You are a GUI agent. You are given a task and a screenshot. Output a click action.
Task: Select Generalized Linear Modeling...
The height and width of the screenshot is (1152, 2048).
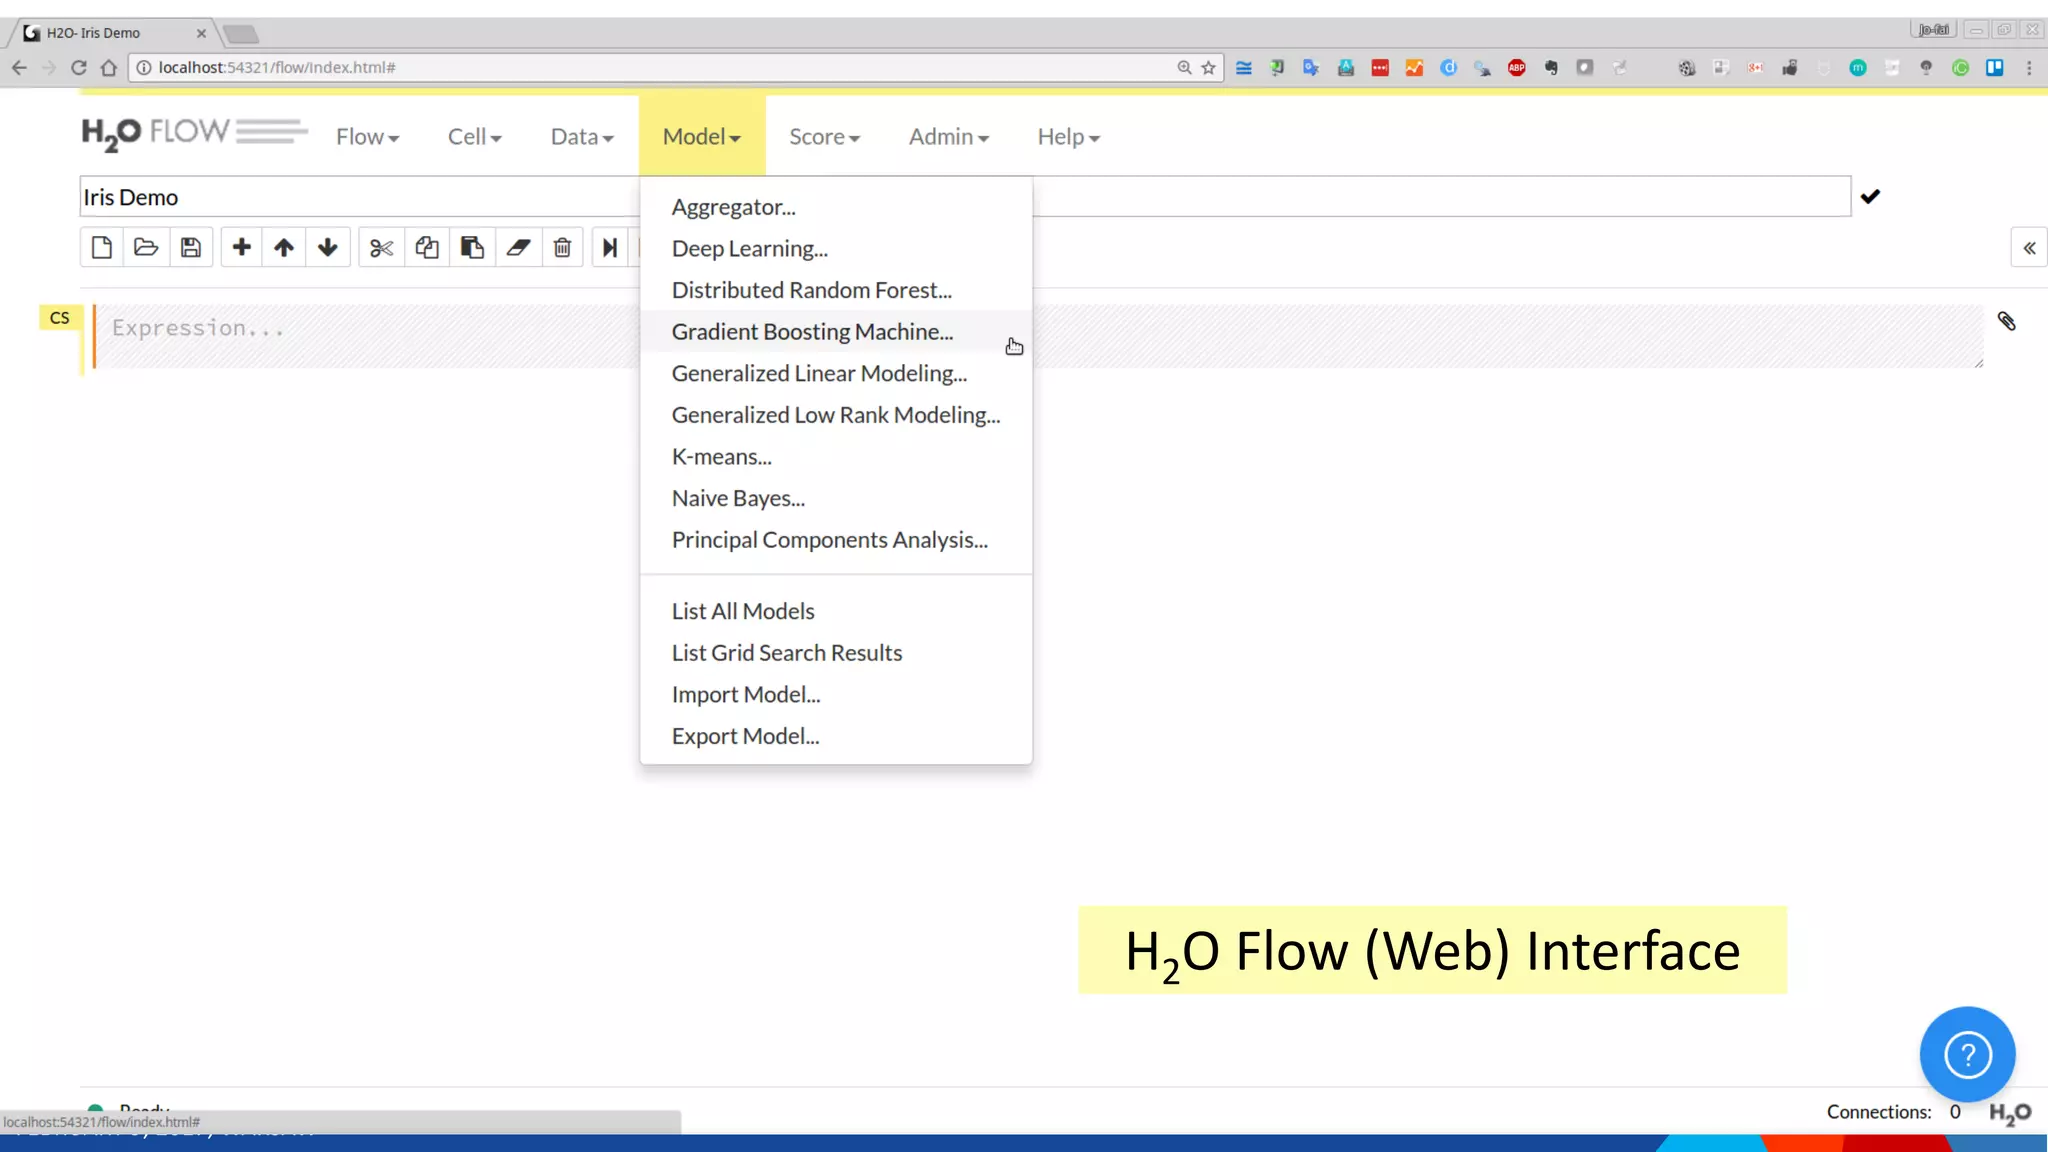[x=836, y=374]
